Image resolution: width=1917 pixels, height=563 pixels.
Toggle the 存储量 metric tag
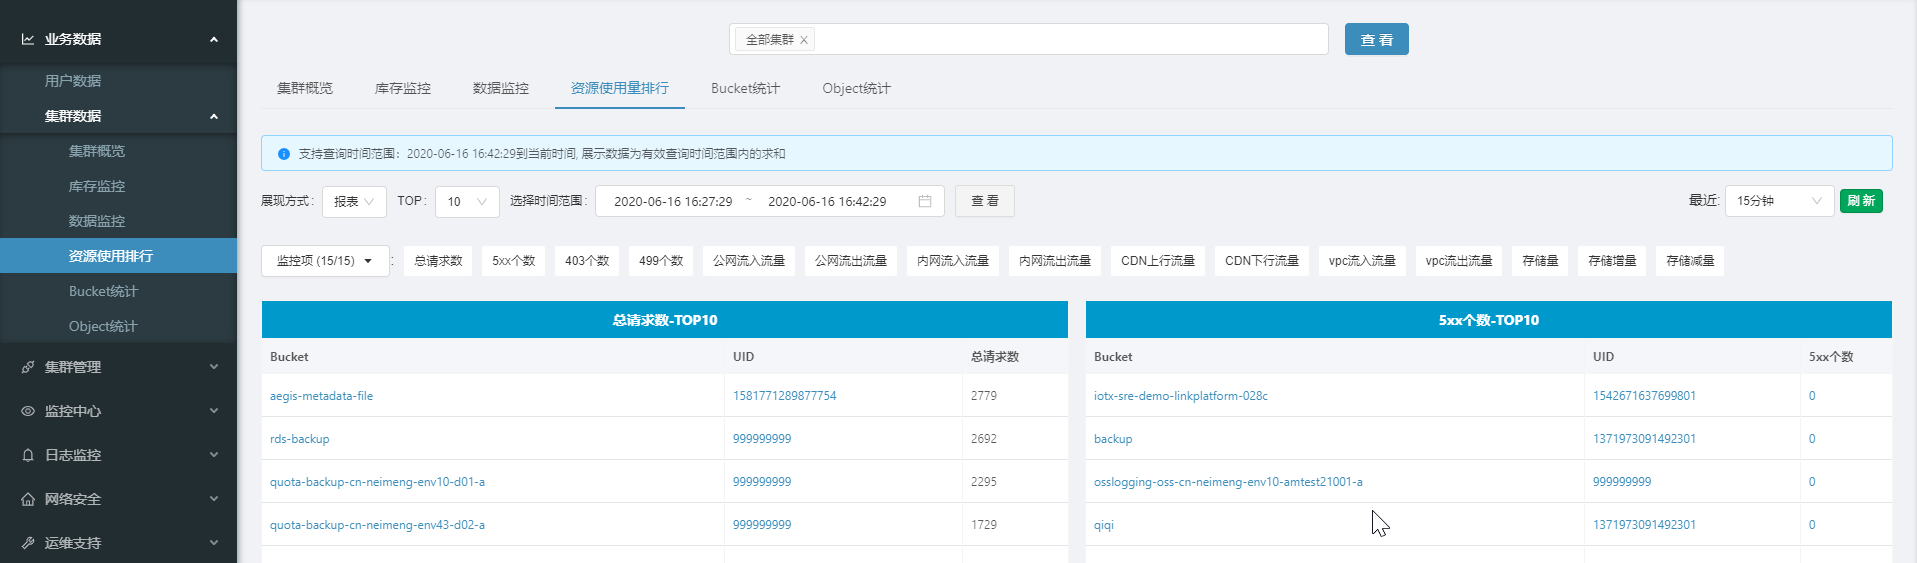[x=1540, y=261]
